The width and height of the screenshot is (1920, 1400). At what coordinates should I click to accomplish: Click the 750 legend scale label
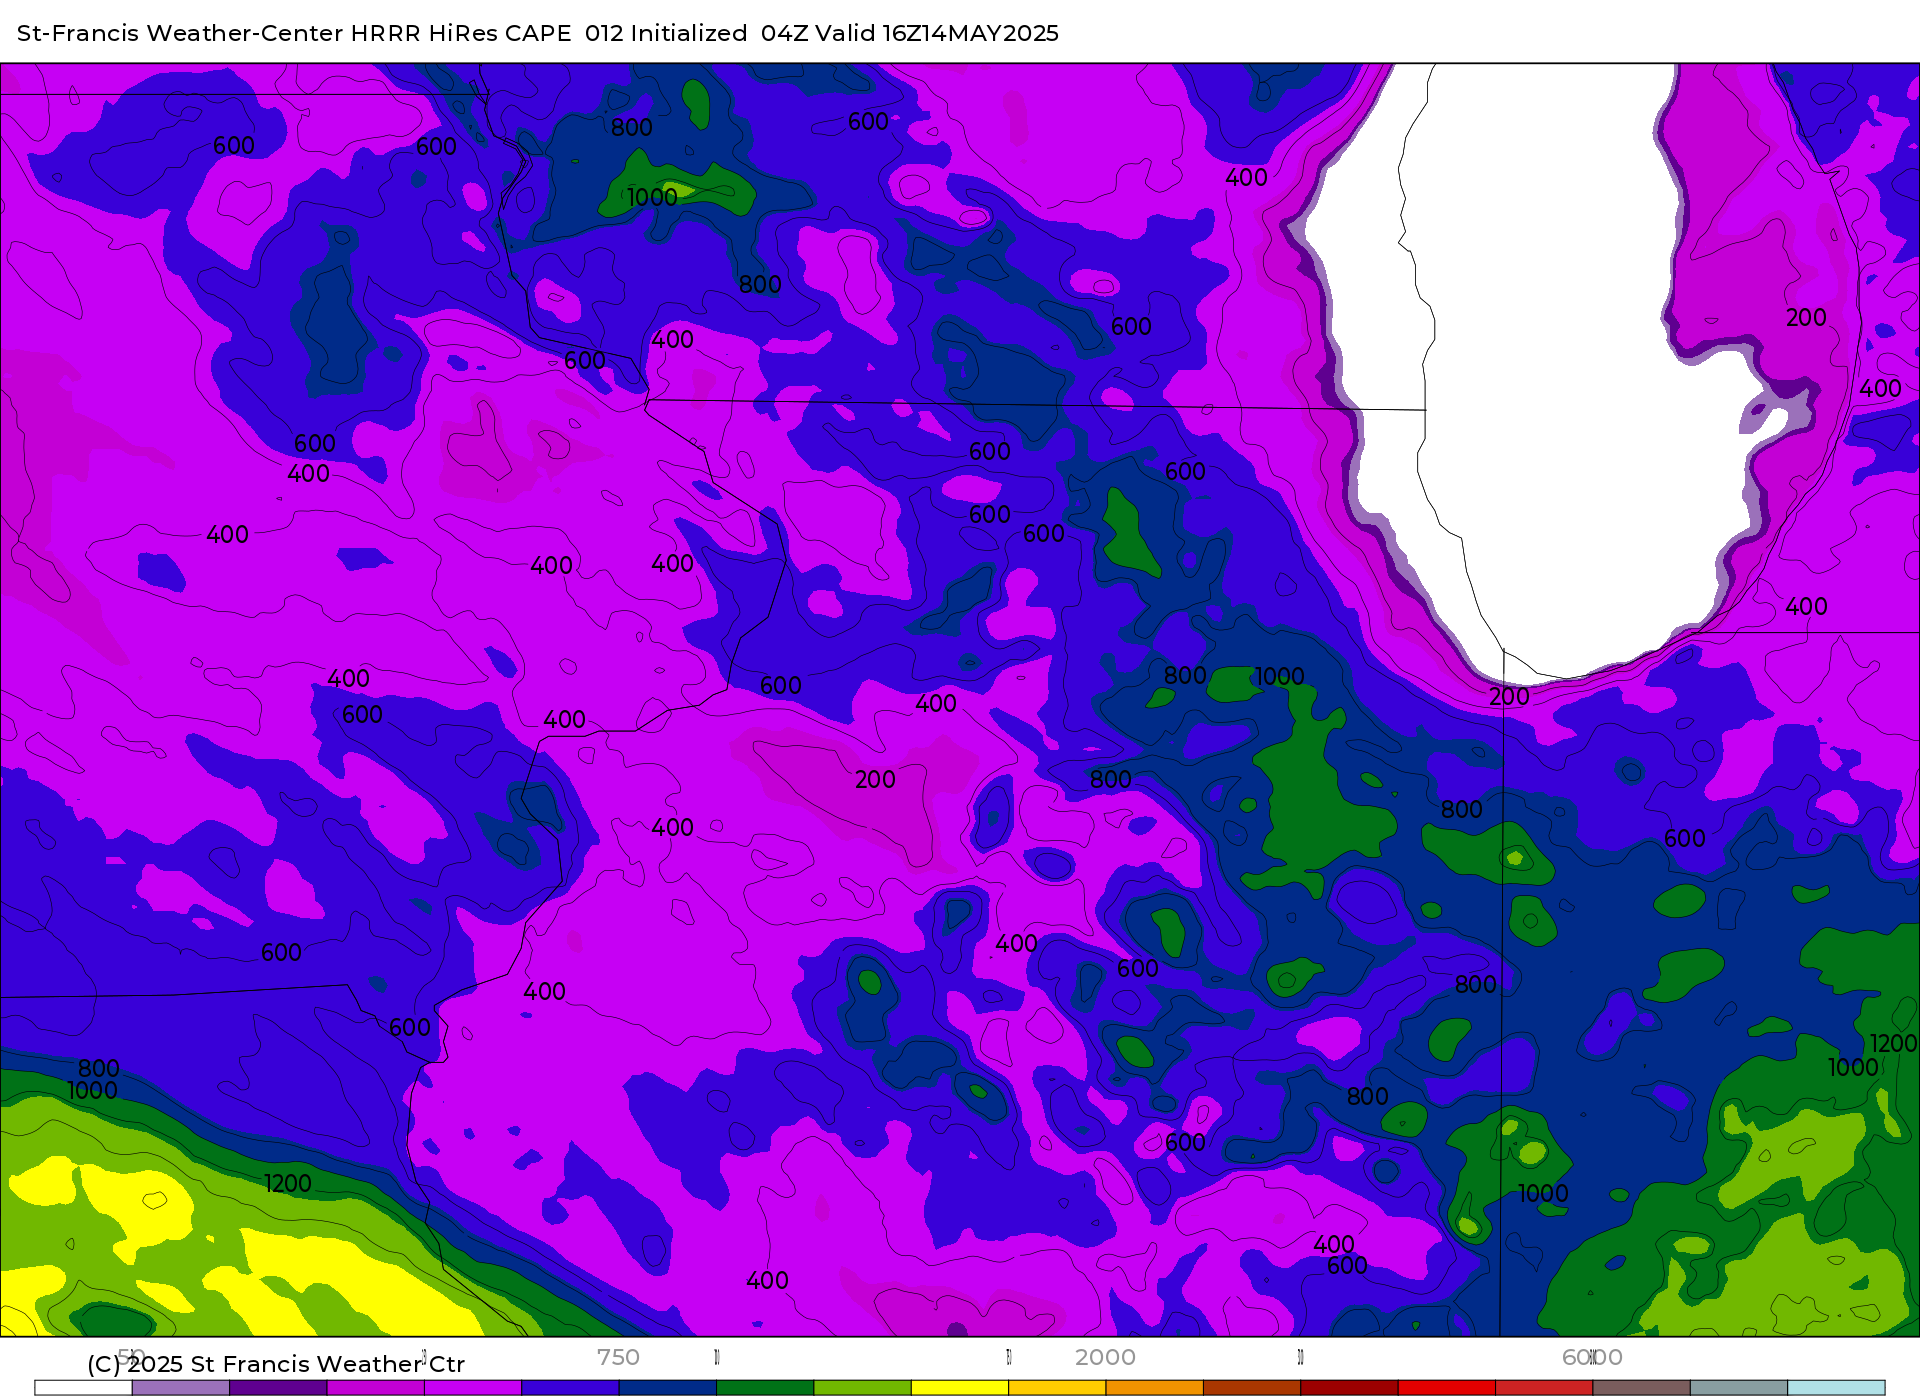coord(618,1357)
